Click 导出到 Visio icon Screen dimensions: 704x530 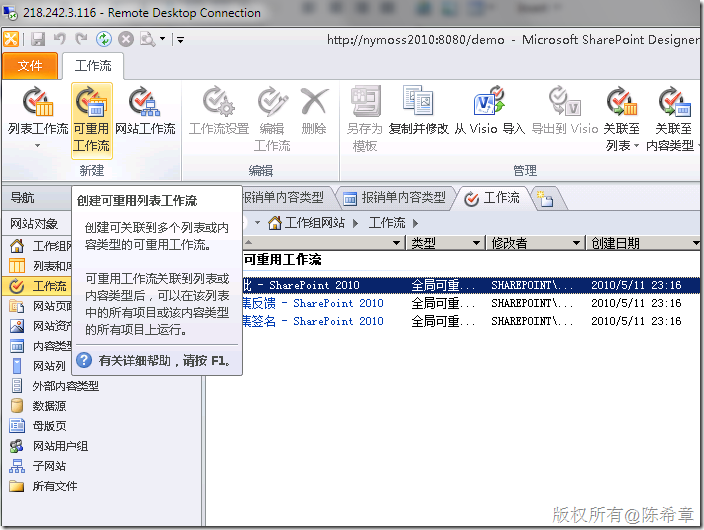click(564, 101)
